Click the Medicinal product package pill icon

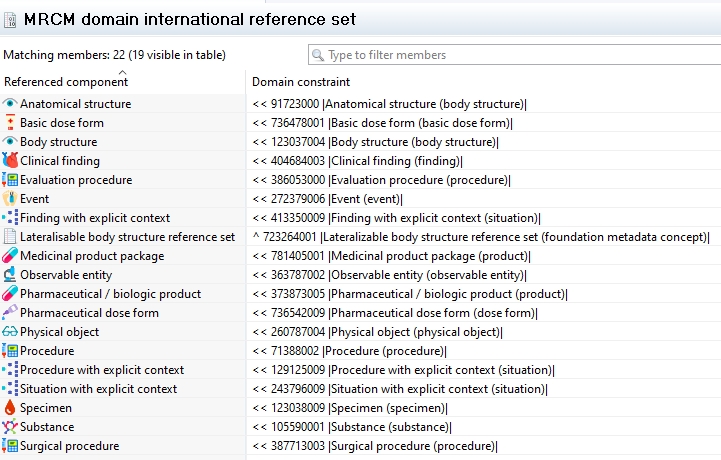(x=10, y=256)
